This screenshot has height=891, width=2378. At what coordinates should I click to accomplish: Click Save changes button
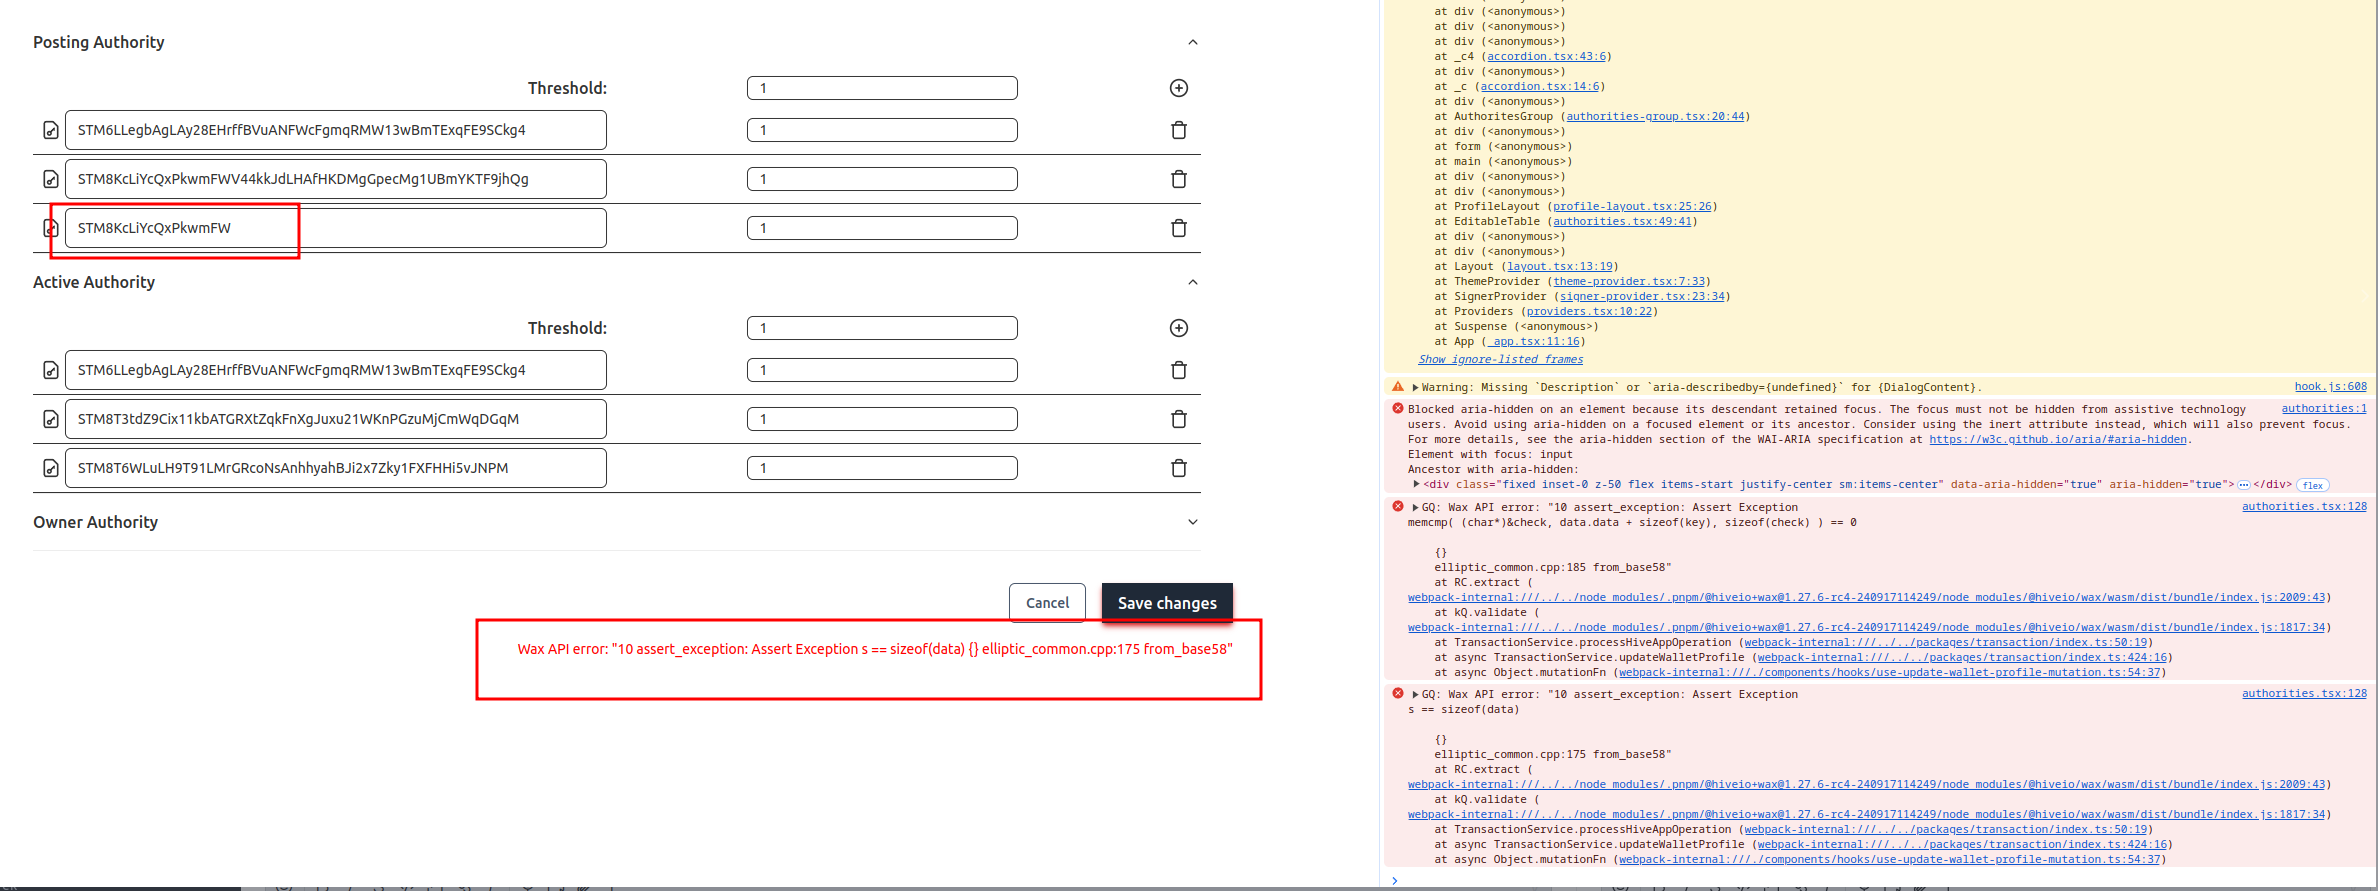[x=1166, y=603]
